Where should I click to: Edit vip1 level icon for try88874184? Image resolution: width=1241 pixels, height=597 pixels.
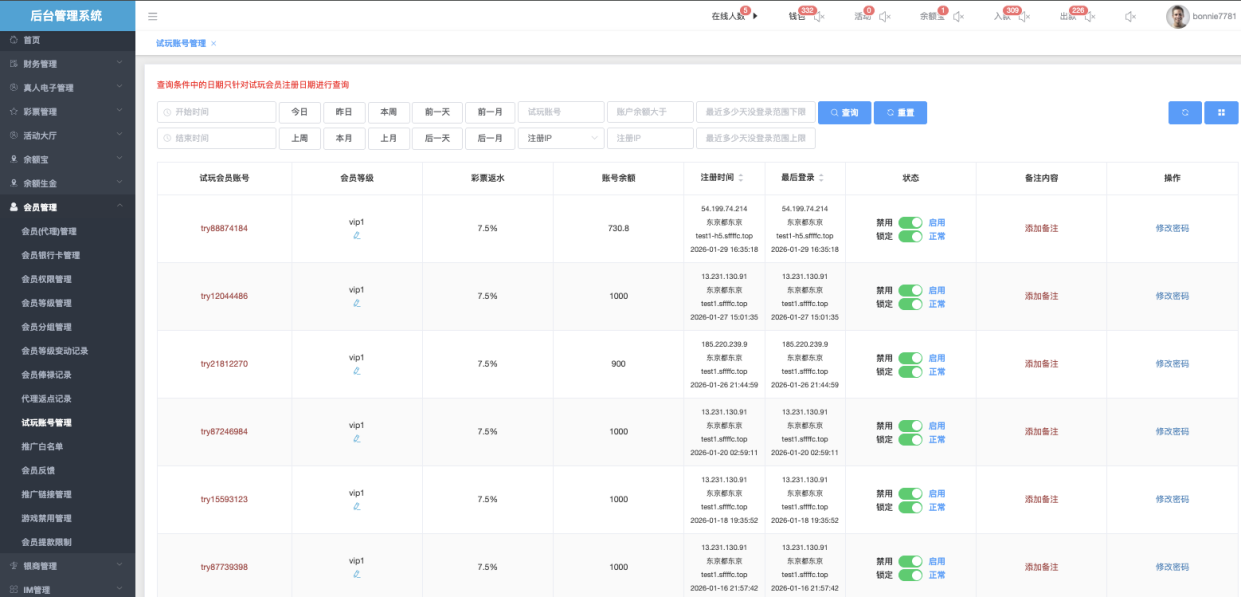[357, 236]
